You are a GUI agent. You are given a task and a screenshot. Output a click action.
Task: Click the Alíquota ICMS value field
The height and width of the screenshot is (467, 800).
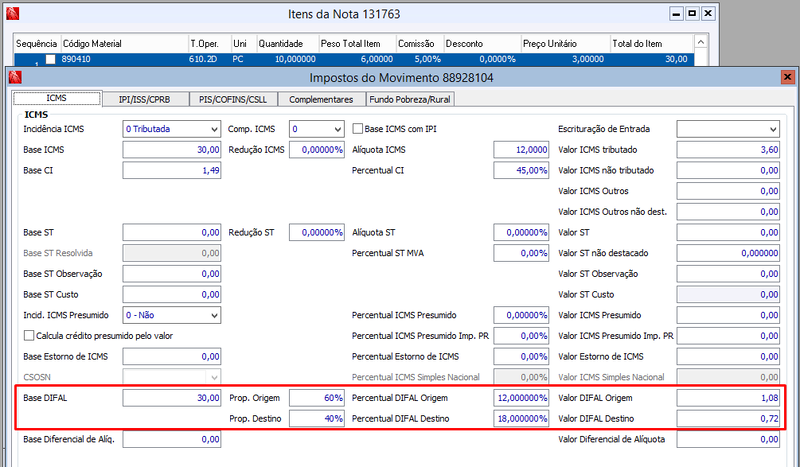point(521,150)
